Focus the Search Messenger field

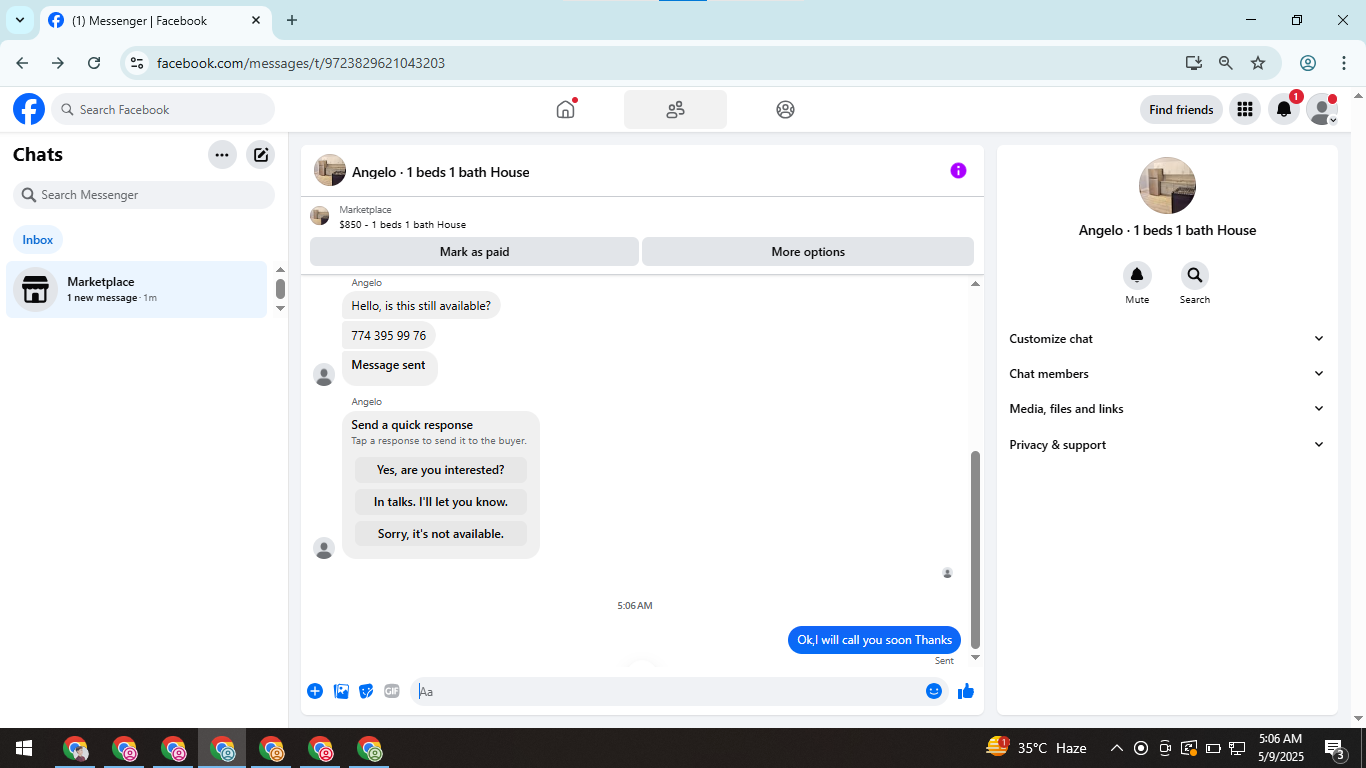[x=144, y=195]
